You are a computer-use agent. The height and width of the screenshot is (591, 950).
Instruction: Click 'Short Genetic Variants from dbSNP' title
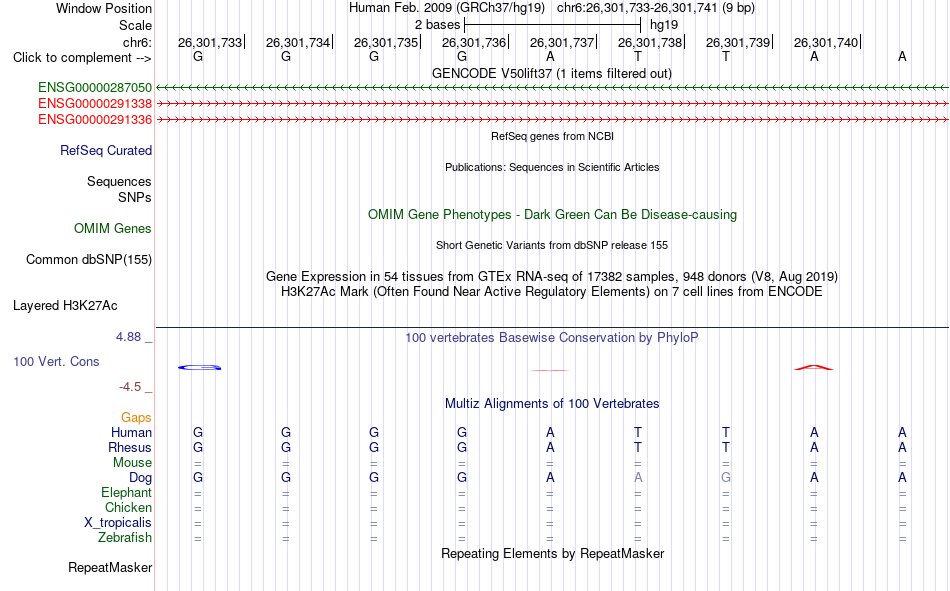pos(552,245)
